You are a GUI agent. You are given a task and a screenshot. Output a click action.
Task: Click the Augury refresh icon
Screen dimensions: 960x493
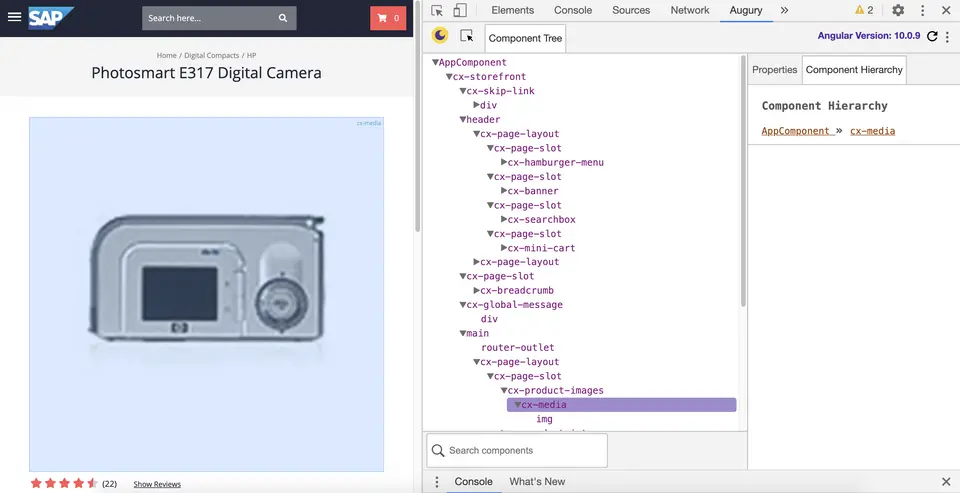(932, 36)
